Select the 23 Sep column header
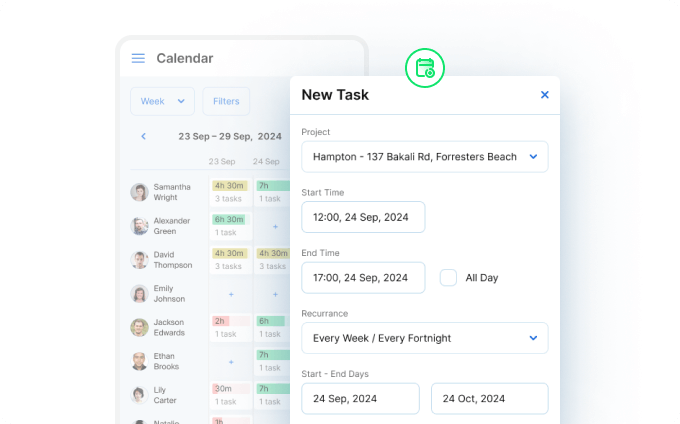680x424 pixels. [222, 161]
